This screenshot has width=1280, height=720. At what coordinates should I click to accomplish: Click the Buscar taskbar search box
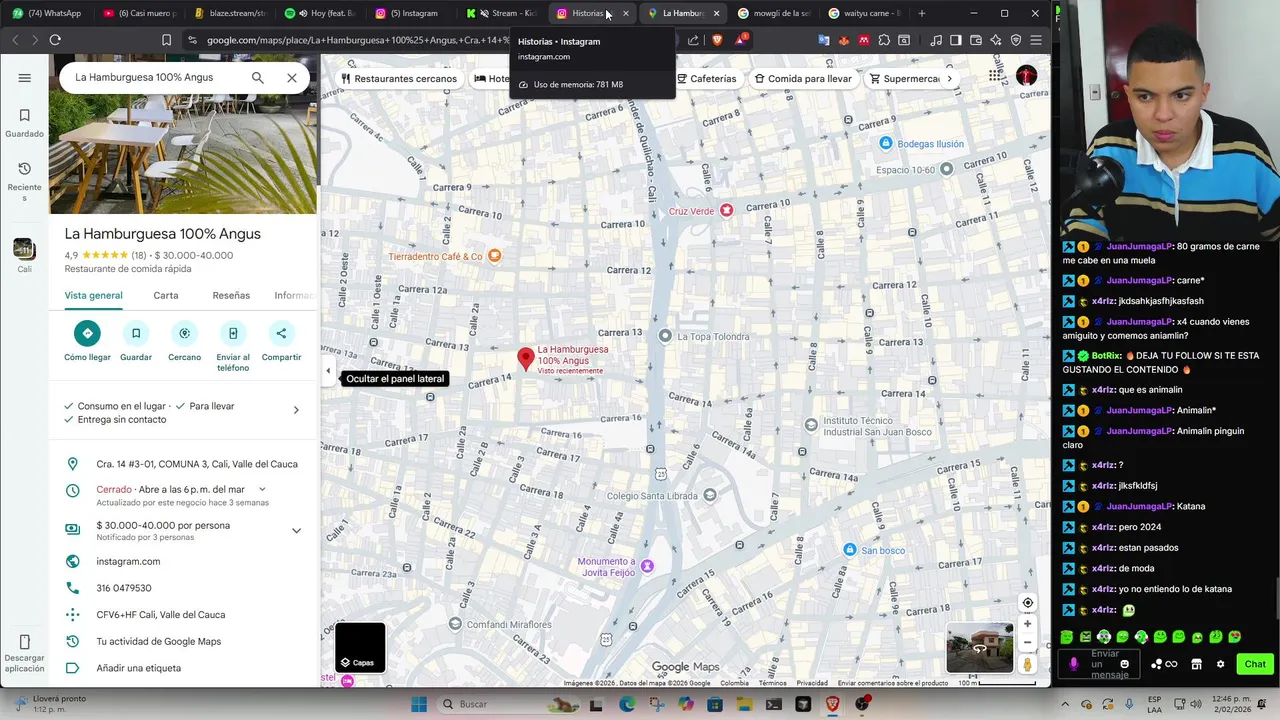click(488, 704)
